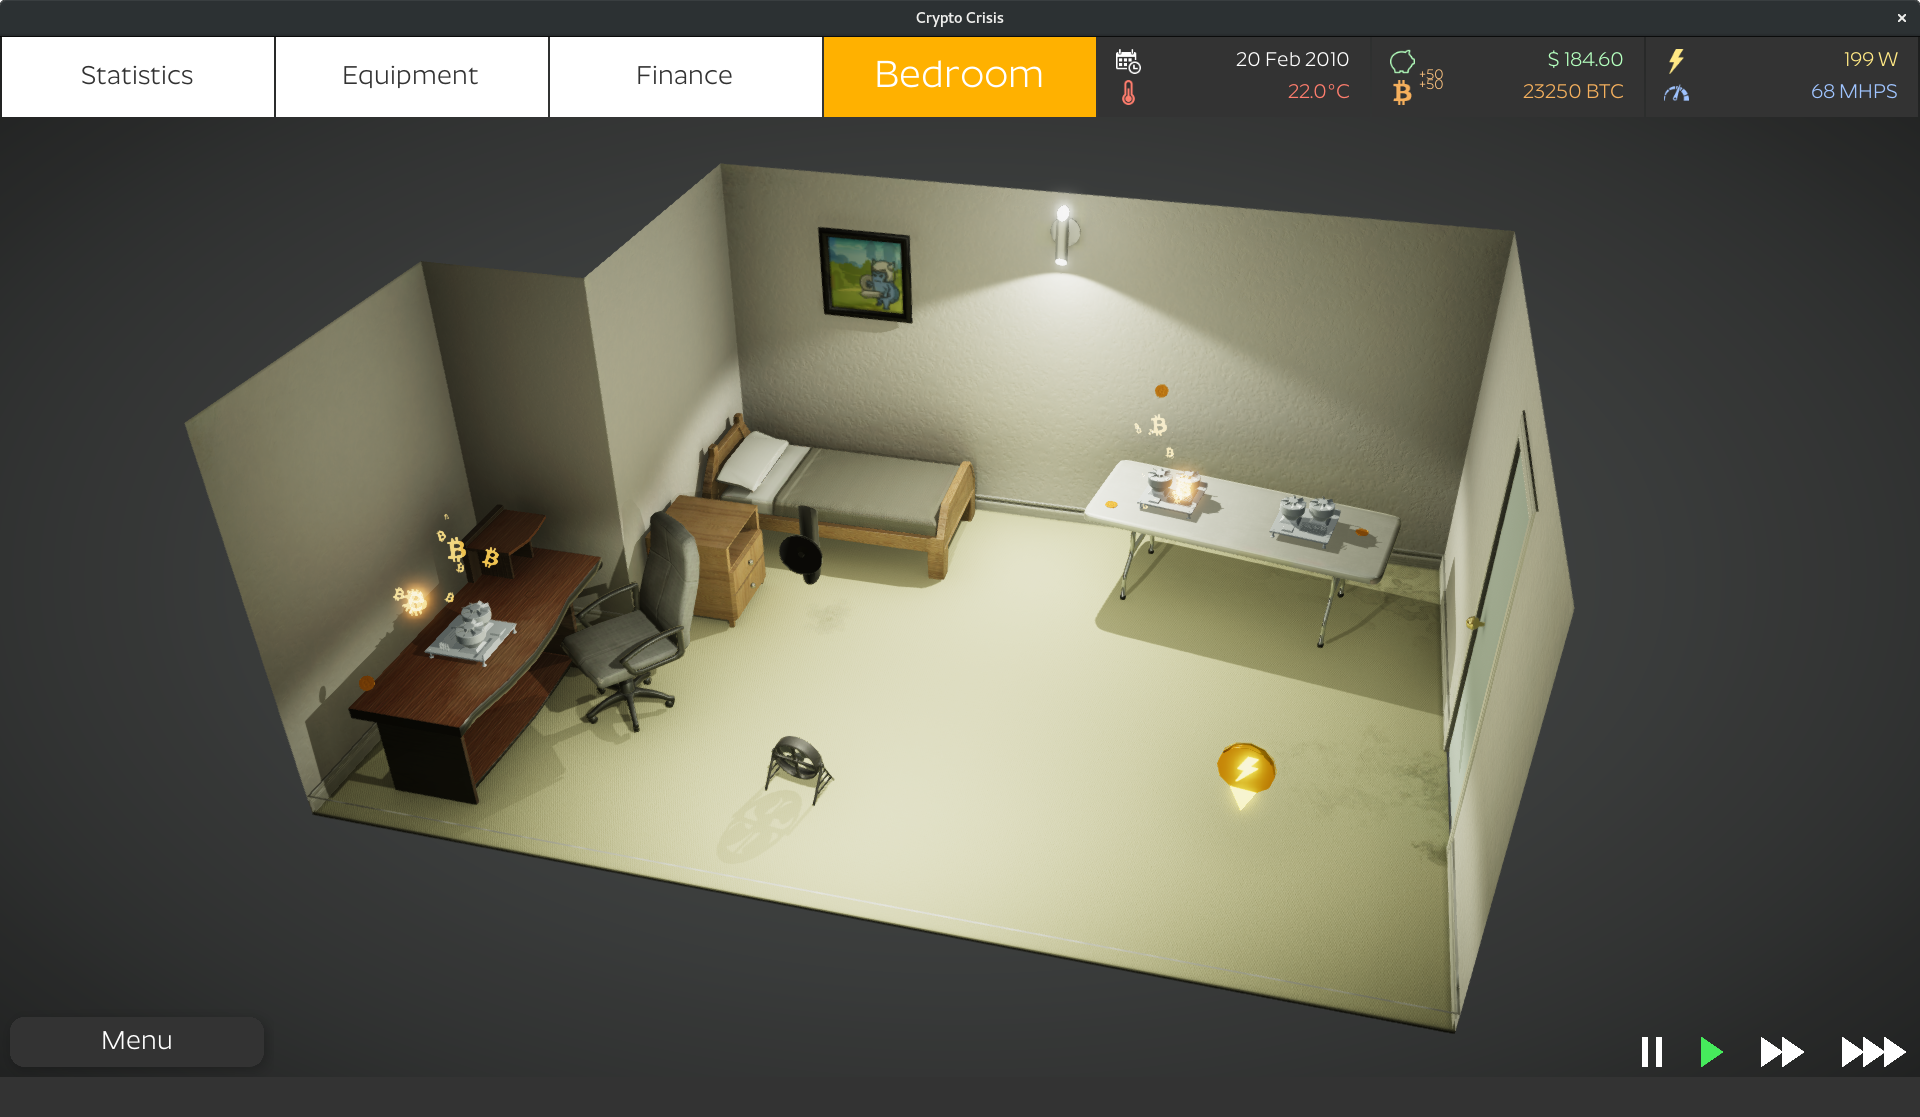Viewport: 1920px width, 1117px height.
Task: Click the wattage power consumption icon
Action: click(x=1677, y=59)
